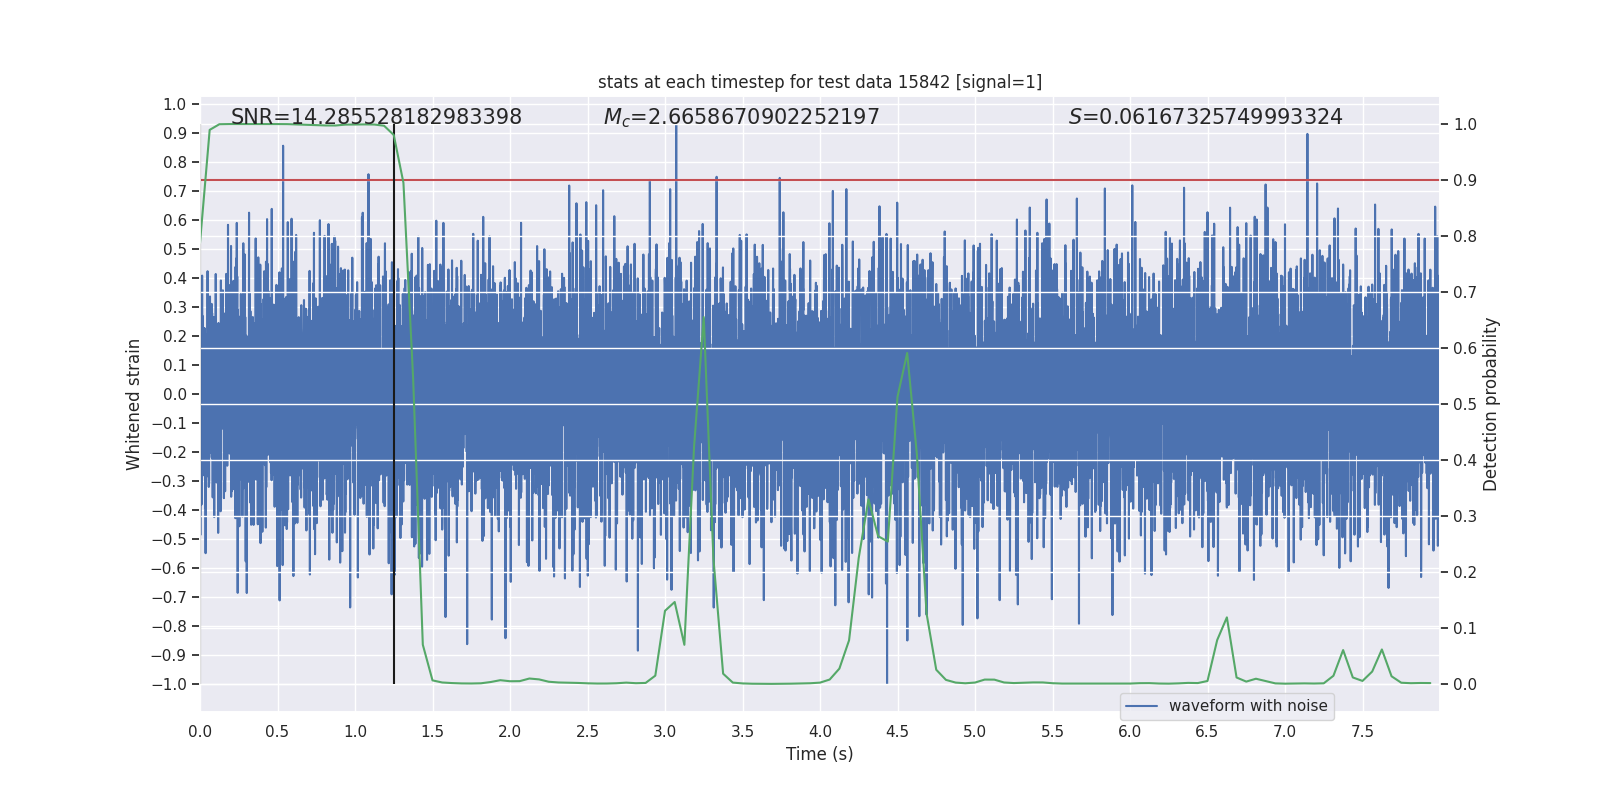Image resolution: width=1600 pixels, height=800 pixels.
Task: Click the 'Whitened strain' y-axis label
Action: (x=134, y=404)
